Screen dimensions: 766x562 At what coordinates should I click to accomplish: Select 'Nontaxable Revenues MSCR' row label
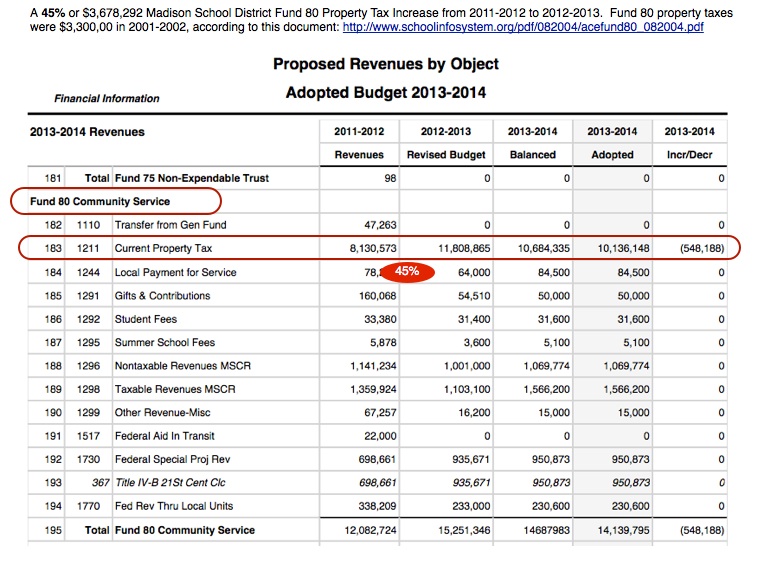(183, 366)
